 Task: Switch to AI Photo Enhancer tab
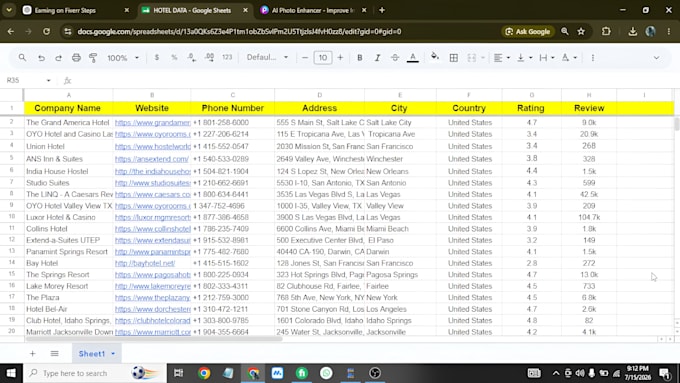[313, 10]
